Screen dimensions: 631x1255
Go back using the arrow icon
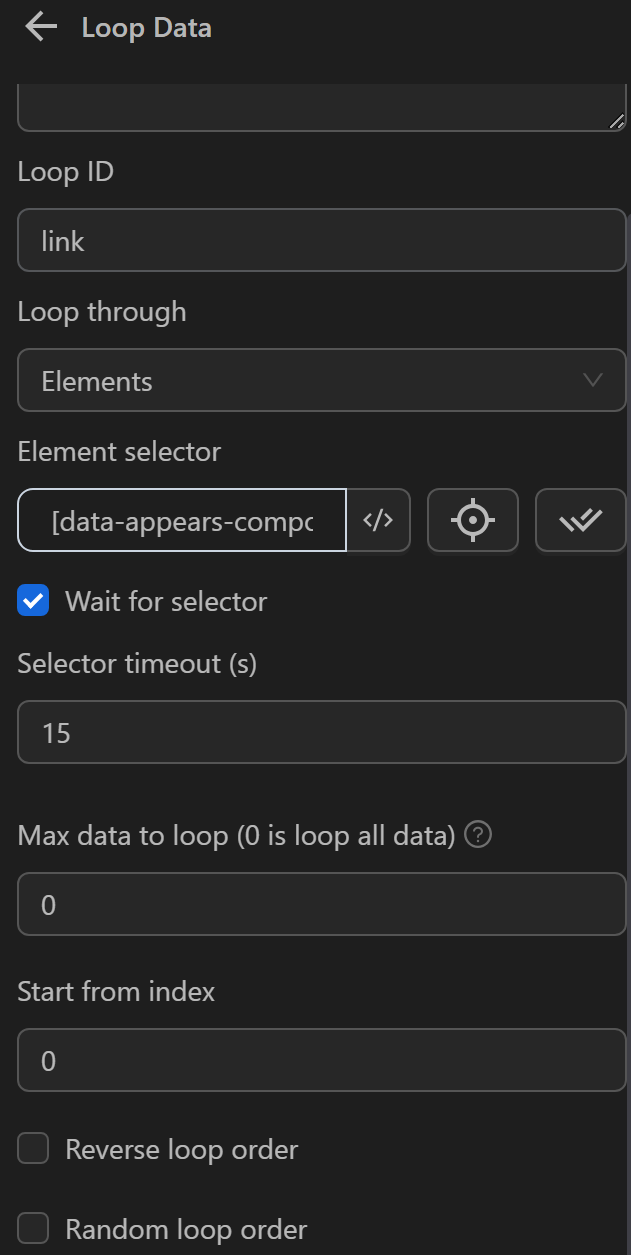click(x=41, y=27)
